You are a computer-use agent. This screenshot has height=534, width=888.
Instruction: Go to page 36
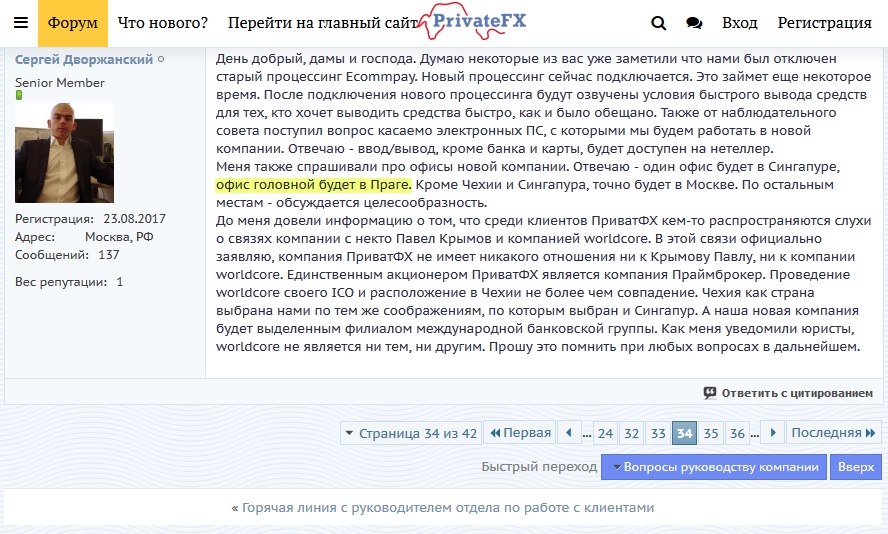(737, 434)
